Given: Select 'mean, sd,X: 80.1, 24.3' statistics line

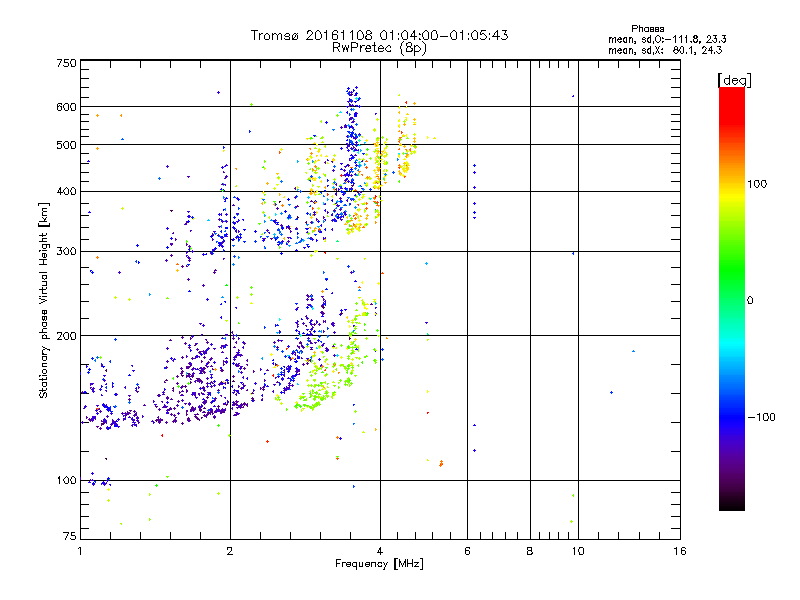Looking at the screenshot, I should [x=665, y=50].
